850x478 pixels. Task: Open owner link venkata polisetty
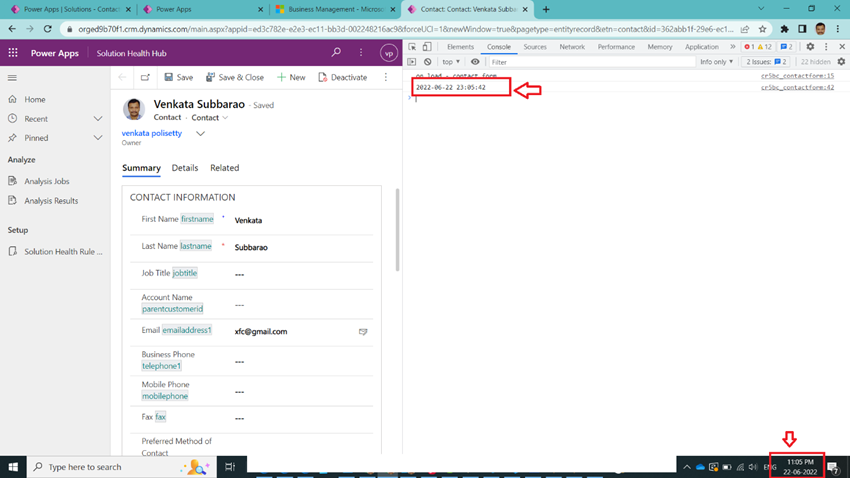coord(152,133)
